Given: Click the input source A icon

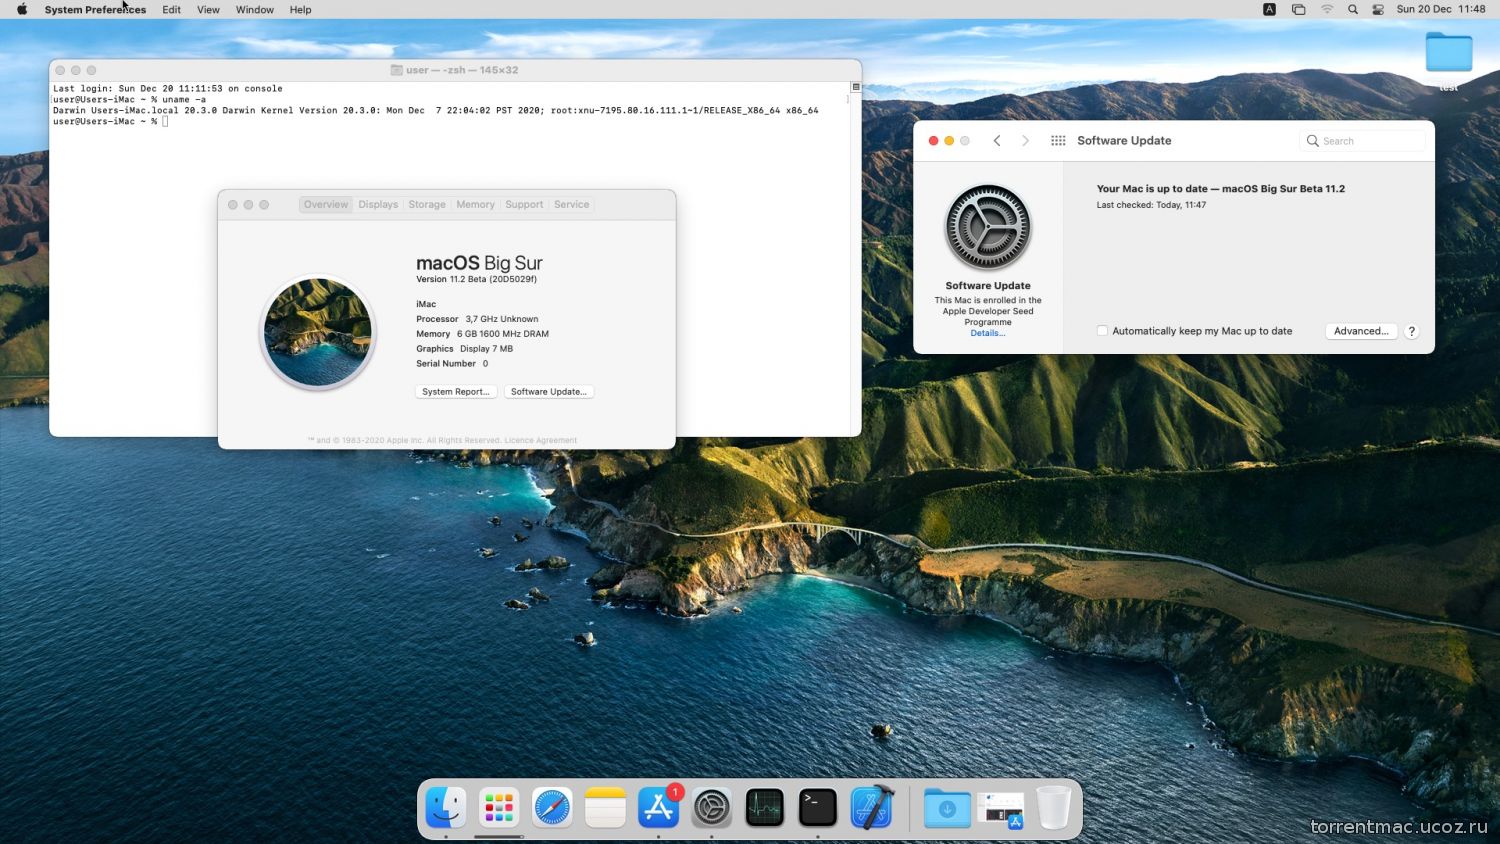Looking at the screenshot, I should point(1269,9).
